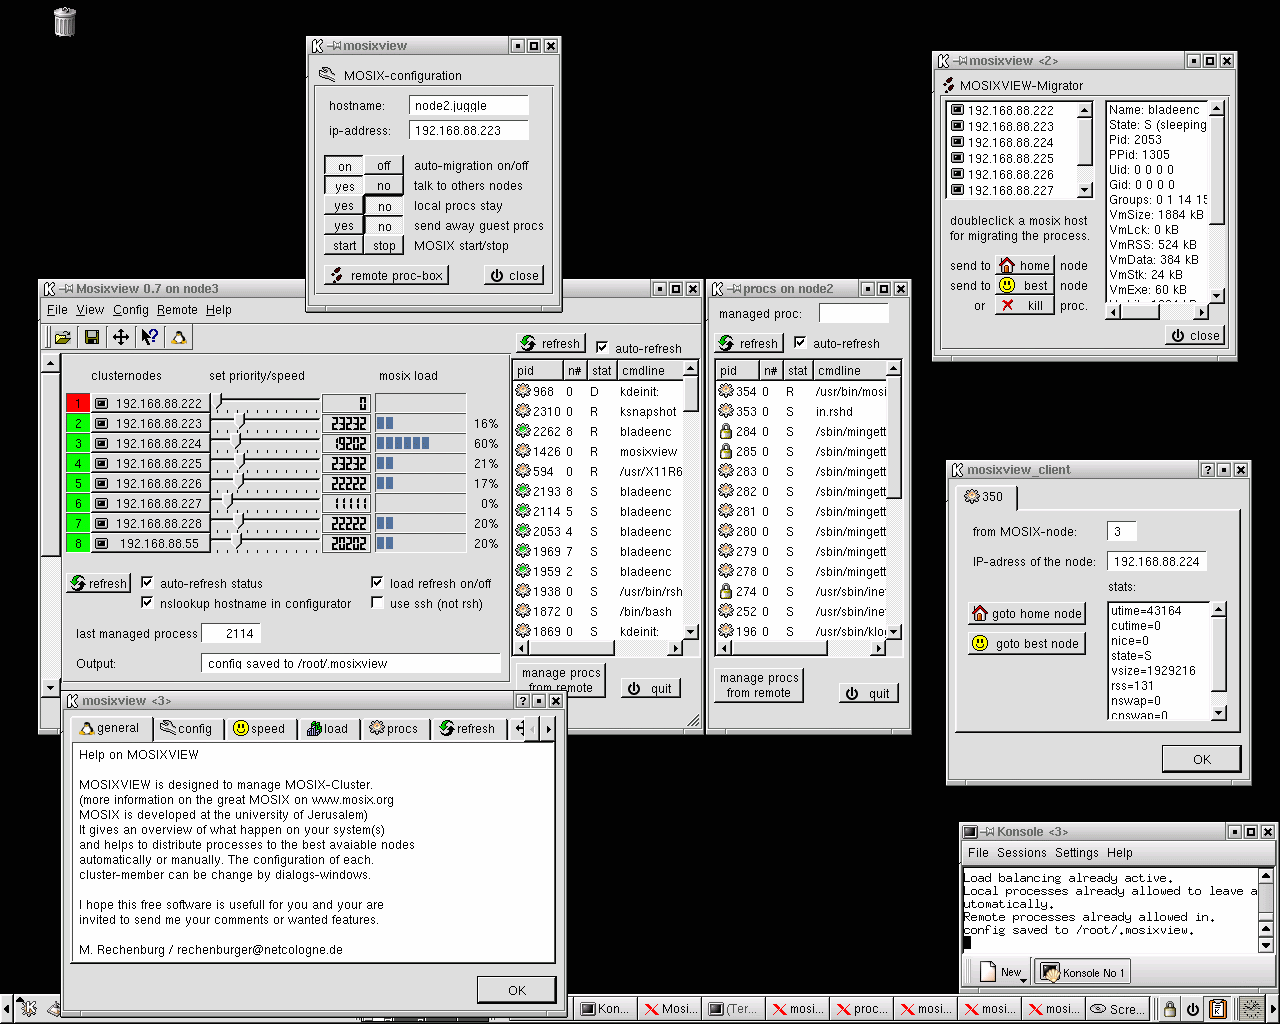The height and width of the screenshot is (1024, 1280).
Task: Click the hostname input field
Action: point(468,105)
